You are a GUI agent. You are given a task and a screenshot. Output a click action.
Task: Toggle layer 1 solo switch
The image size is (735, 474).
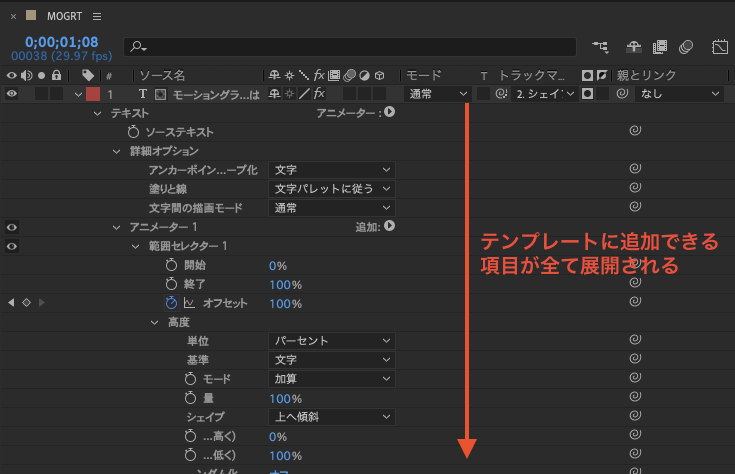41,94
